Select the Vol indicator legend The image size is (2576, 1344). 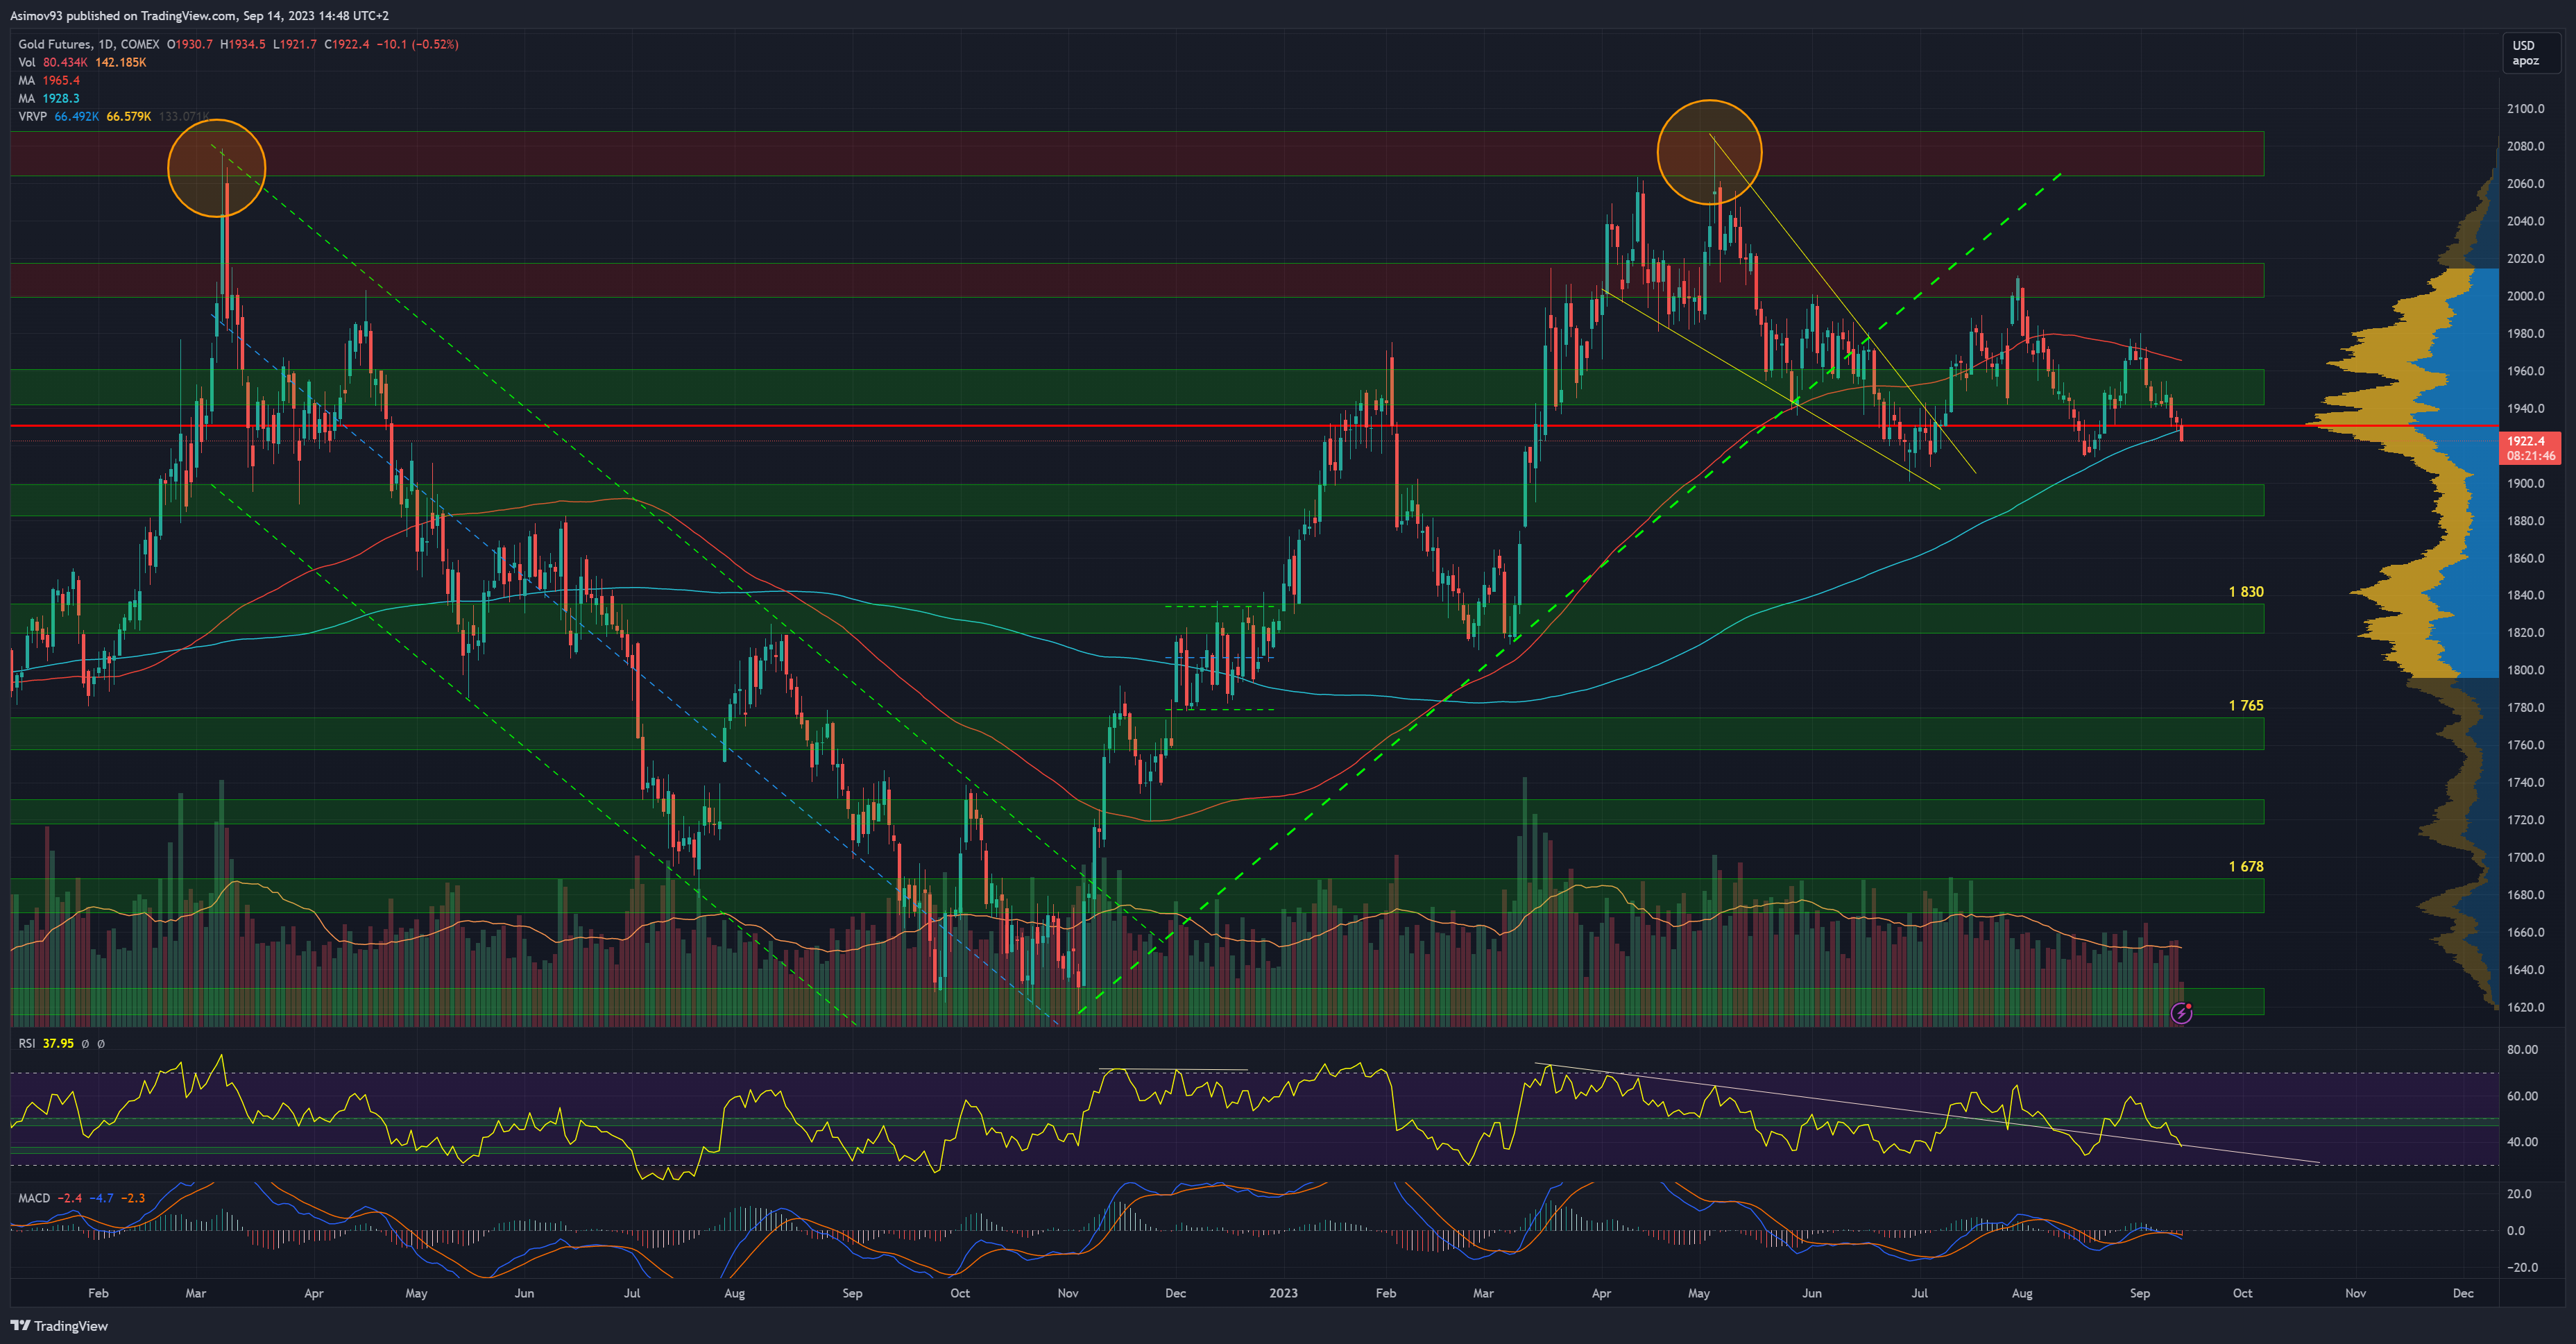[27, 62]
